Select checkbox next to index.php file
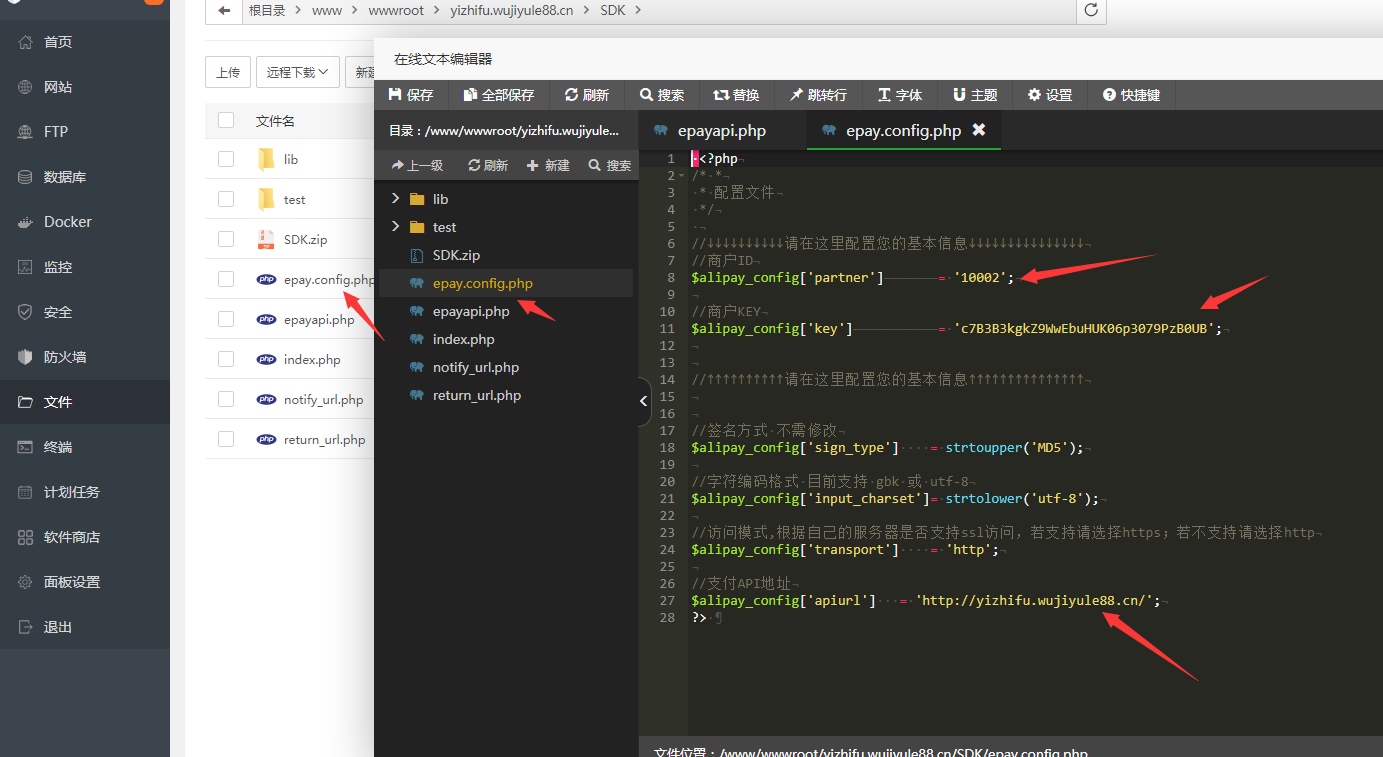The width and height of the screenshot is (1383, 757). 226,359
